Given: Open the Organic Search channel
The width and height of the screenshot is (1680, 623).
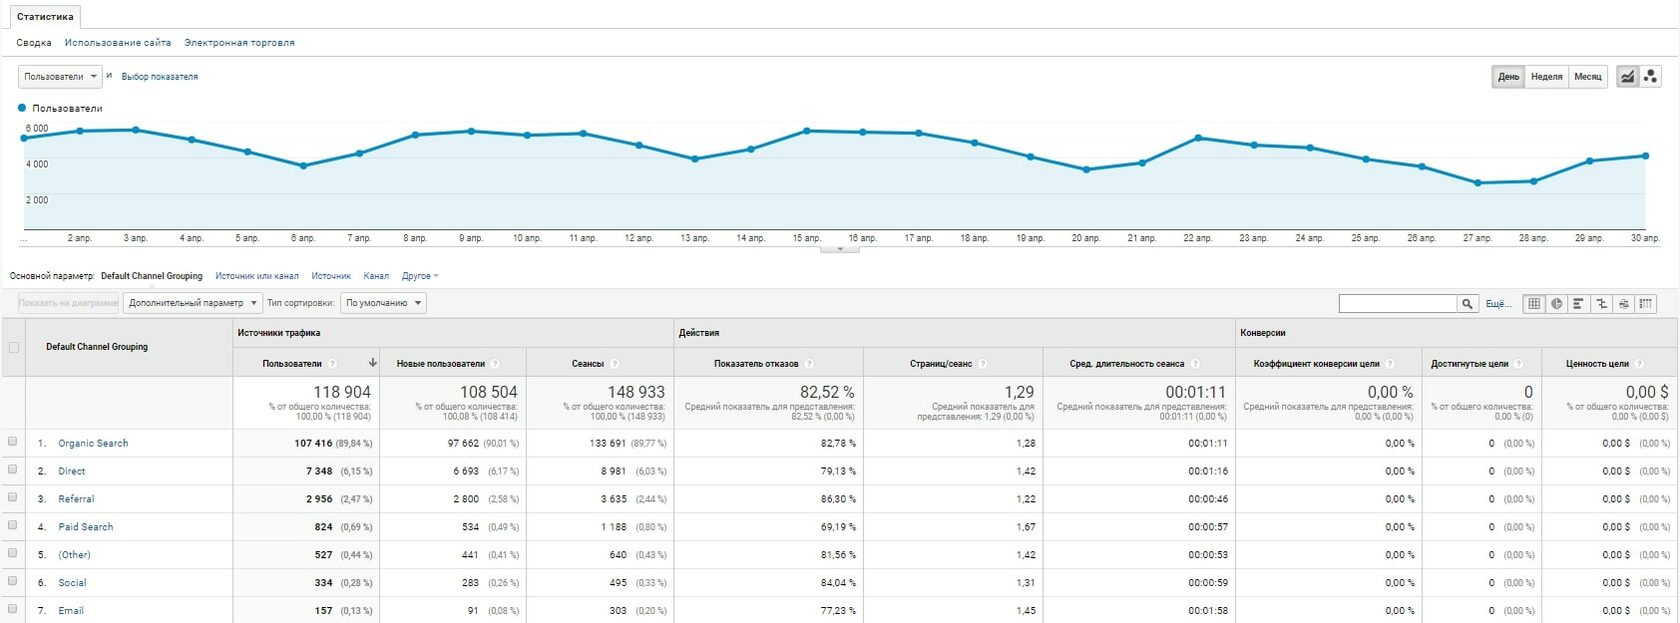Looking at the screenshot, I should pyautogui.click(x=93, y=443).
